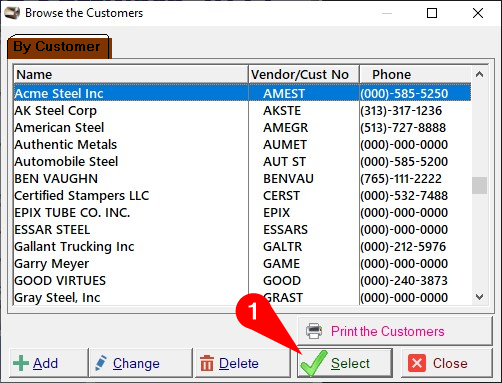The image size is (502, 383).
Task: Click the Select button label
Action: (350, 363)
